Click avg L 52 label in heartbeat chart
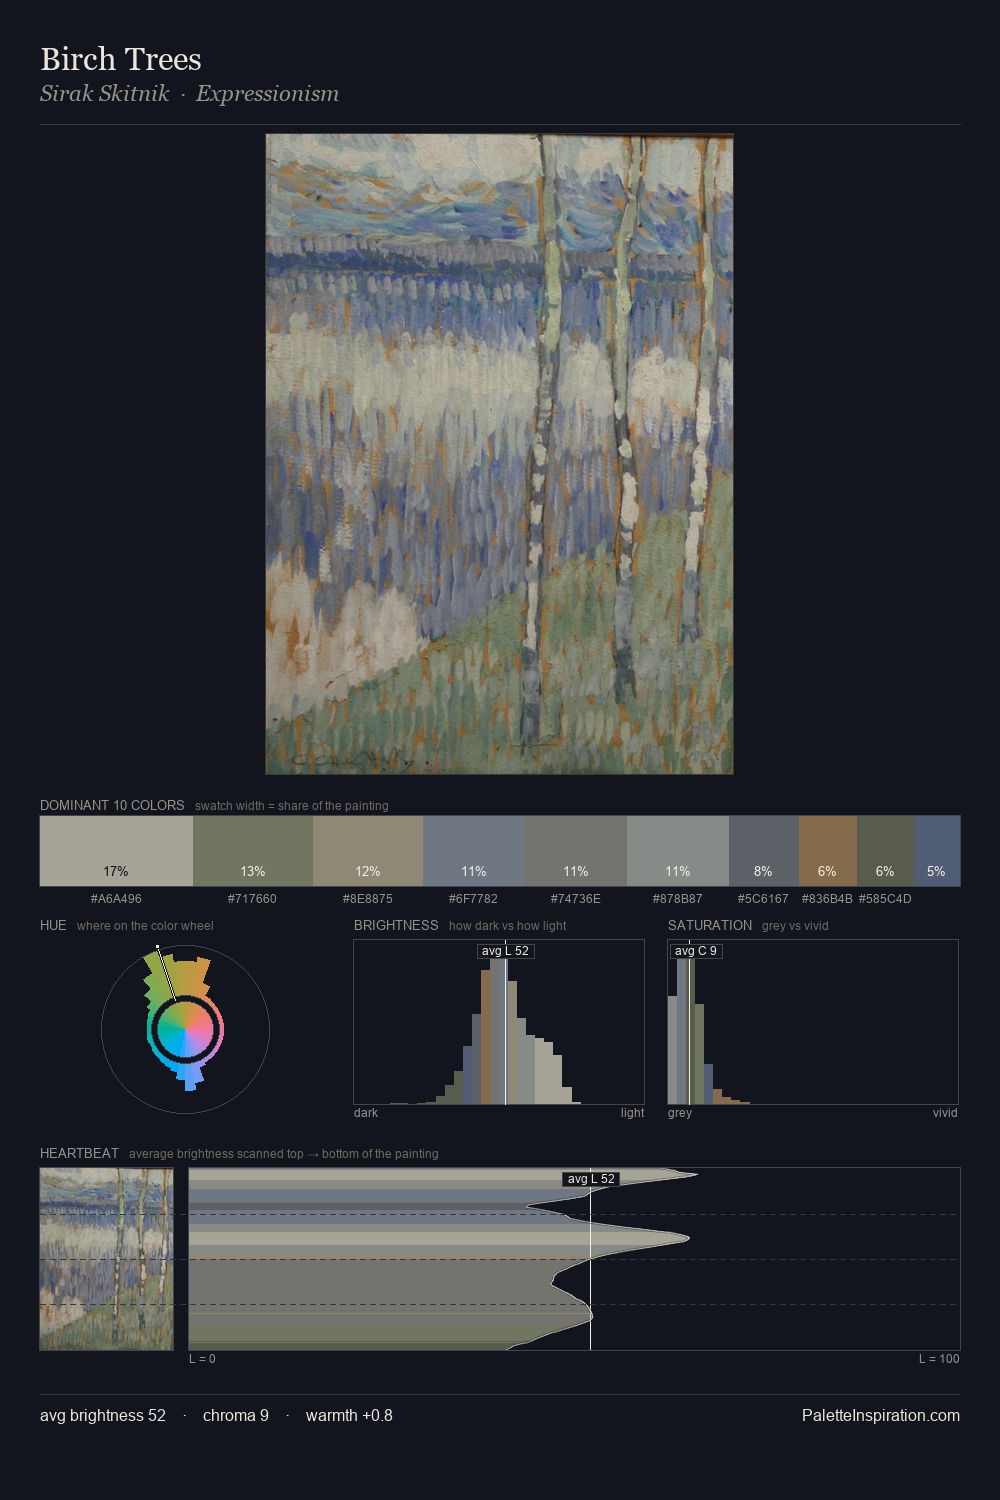 [x=591, y=1179]
